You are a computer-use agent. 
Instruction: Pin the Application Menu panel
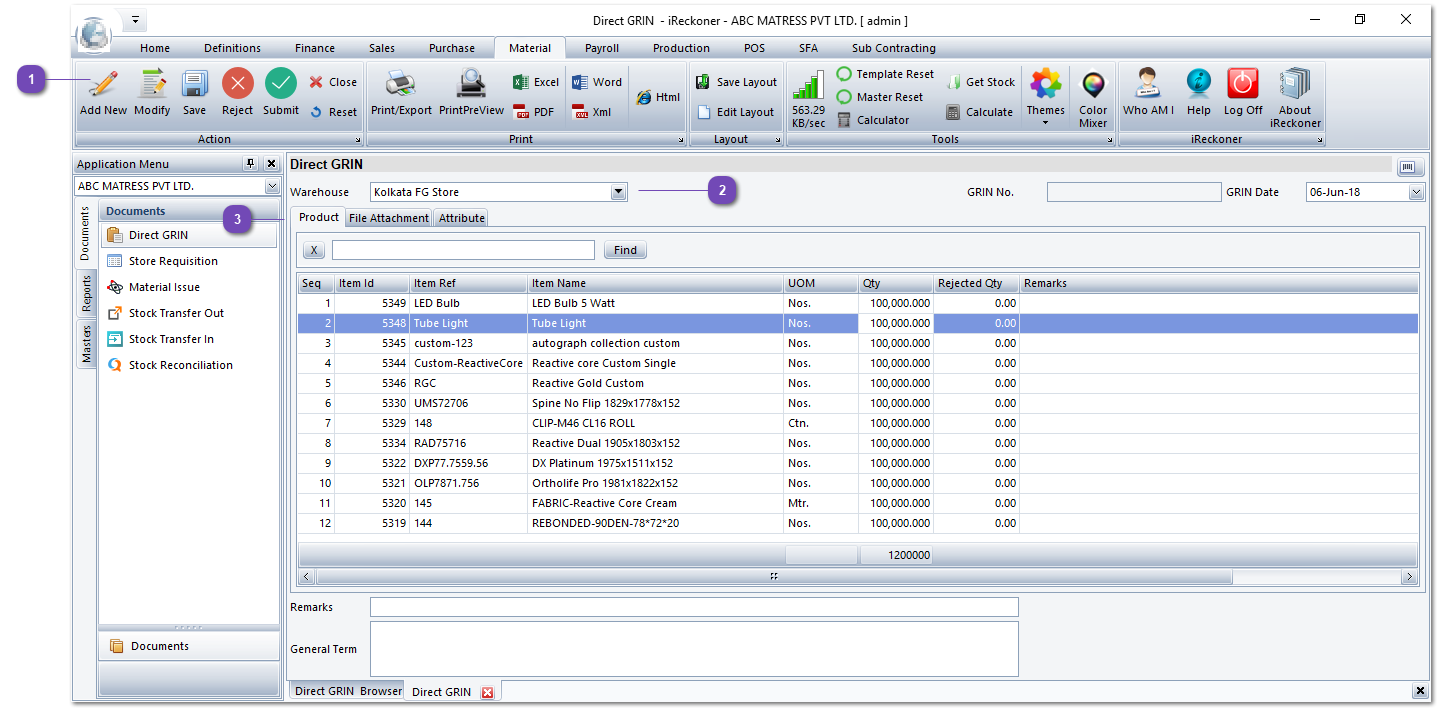(x=250, y=164)
